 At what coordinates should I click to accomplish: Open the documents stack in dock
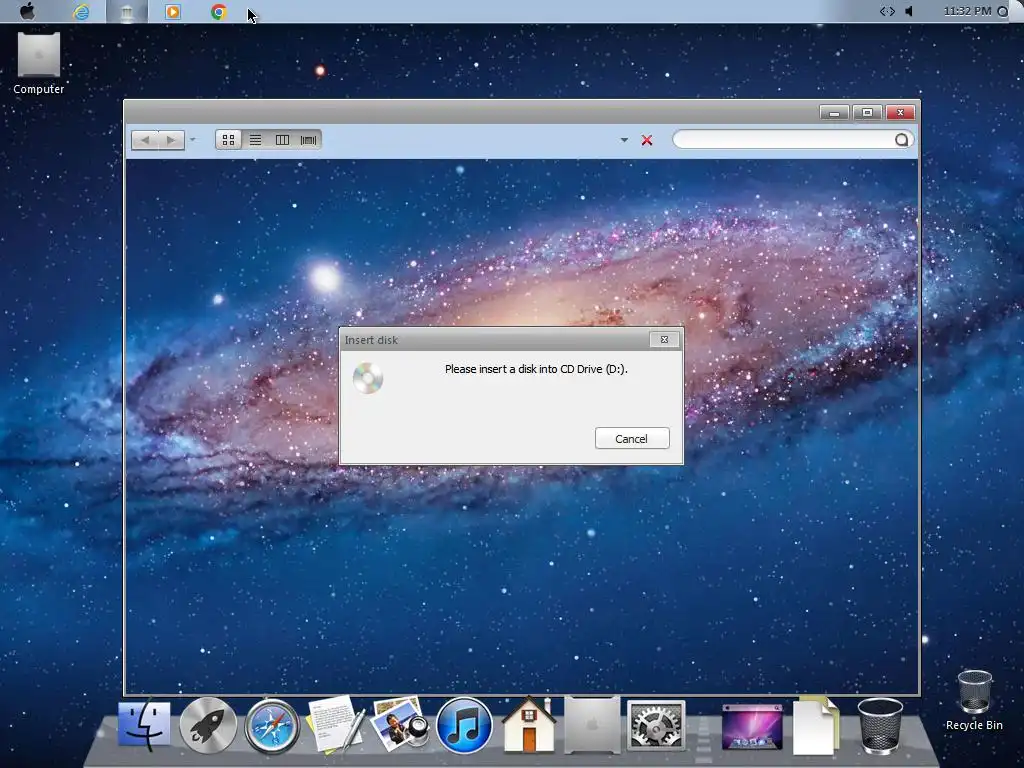click(816, 726)
